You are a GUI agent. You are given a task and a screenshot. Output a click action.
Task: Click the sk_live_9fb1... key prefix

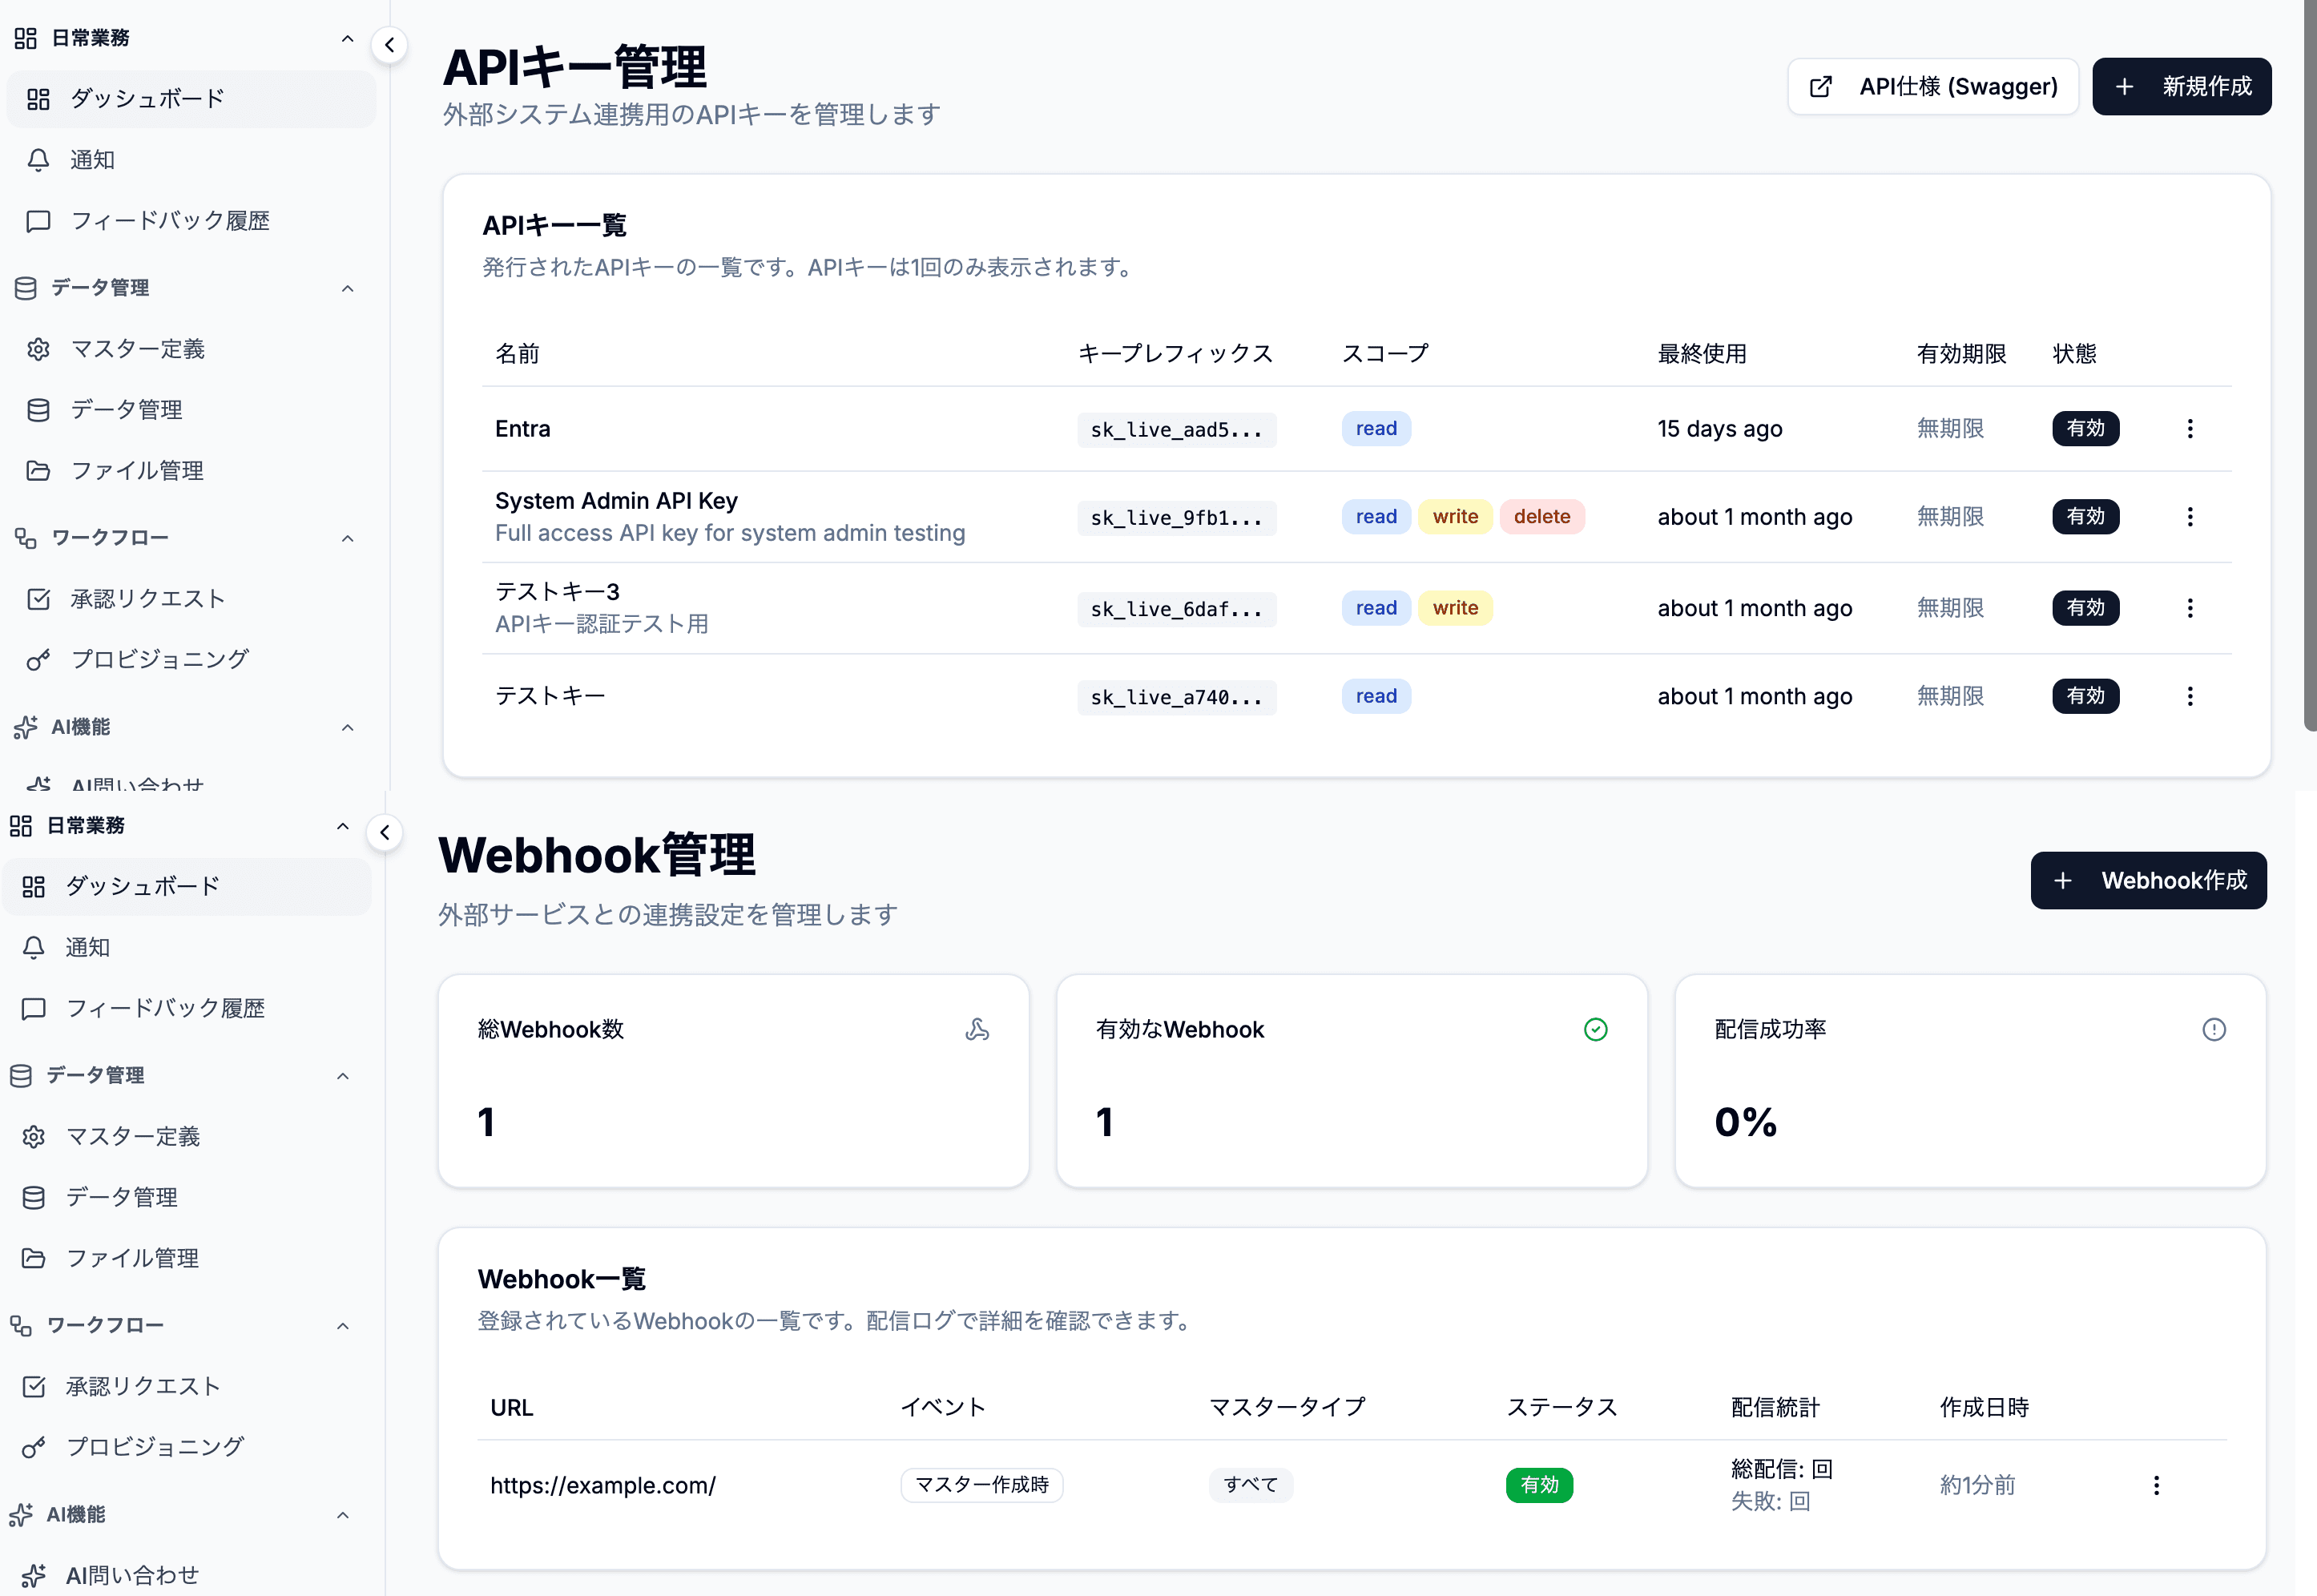coord(1176,518)
